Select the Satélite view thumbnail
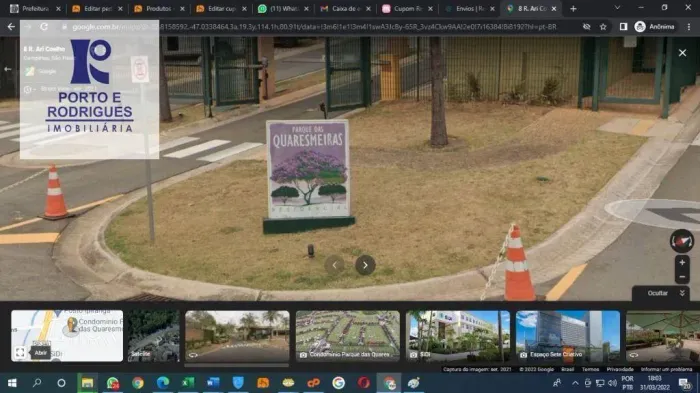This screenshot has width=700, height=393. (x=154, y=336)
